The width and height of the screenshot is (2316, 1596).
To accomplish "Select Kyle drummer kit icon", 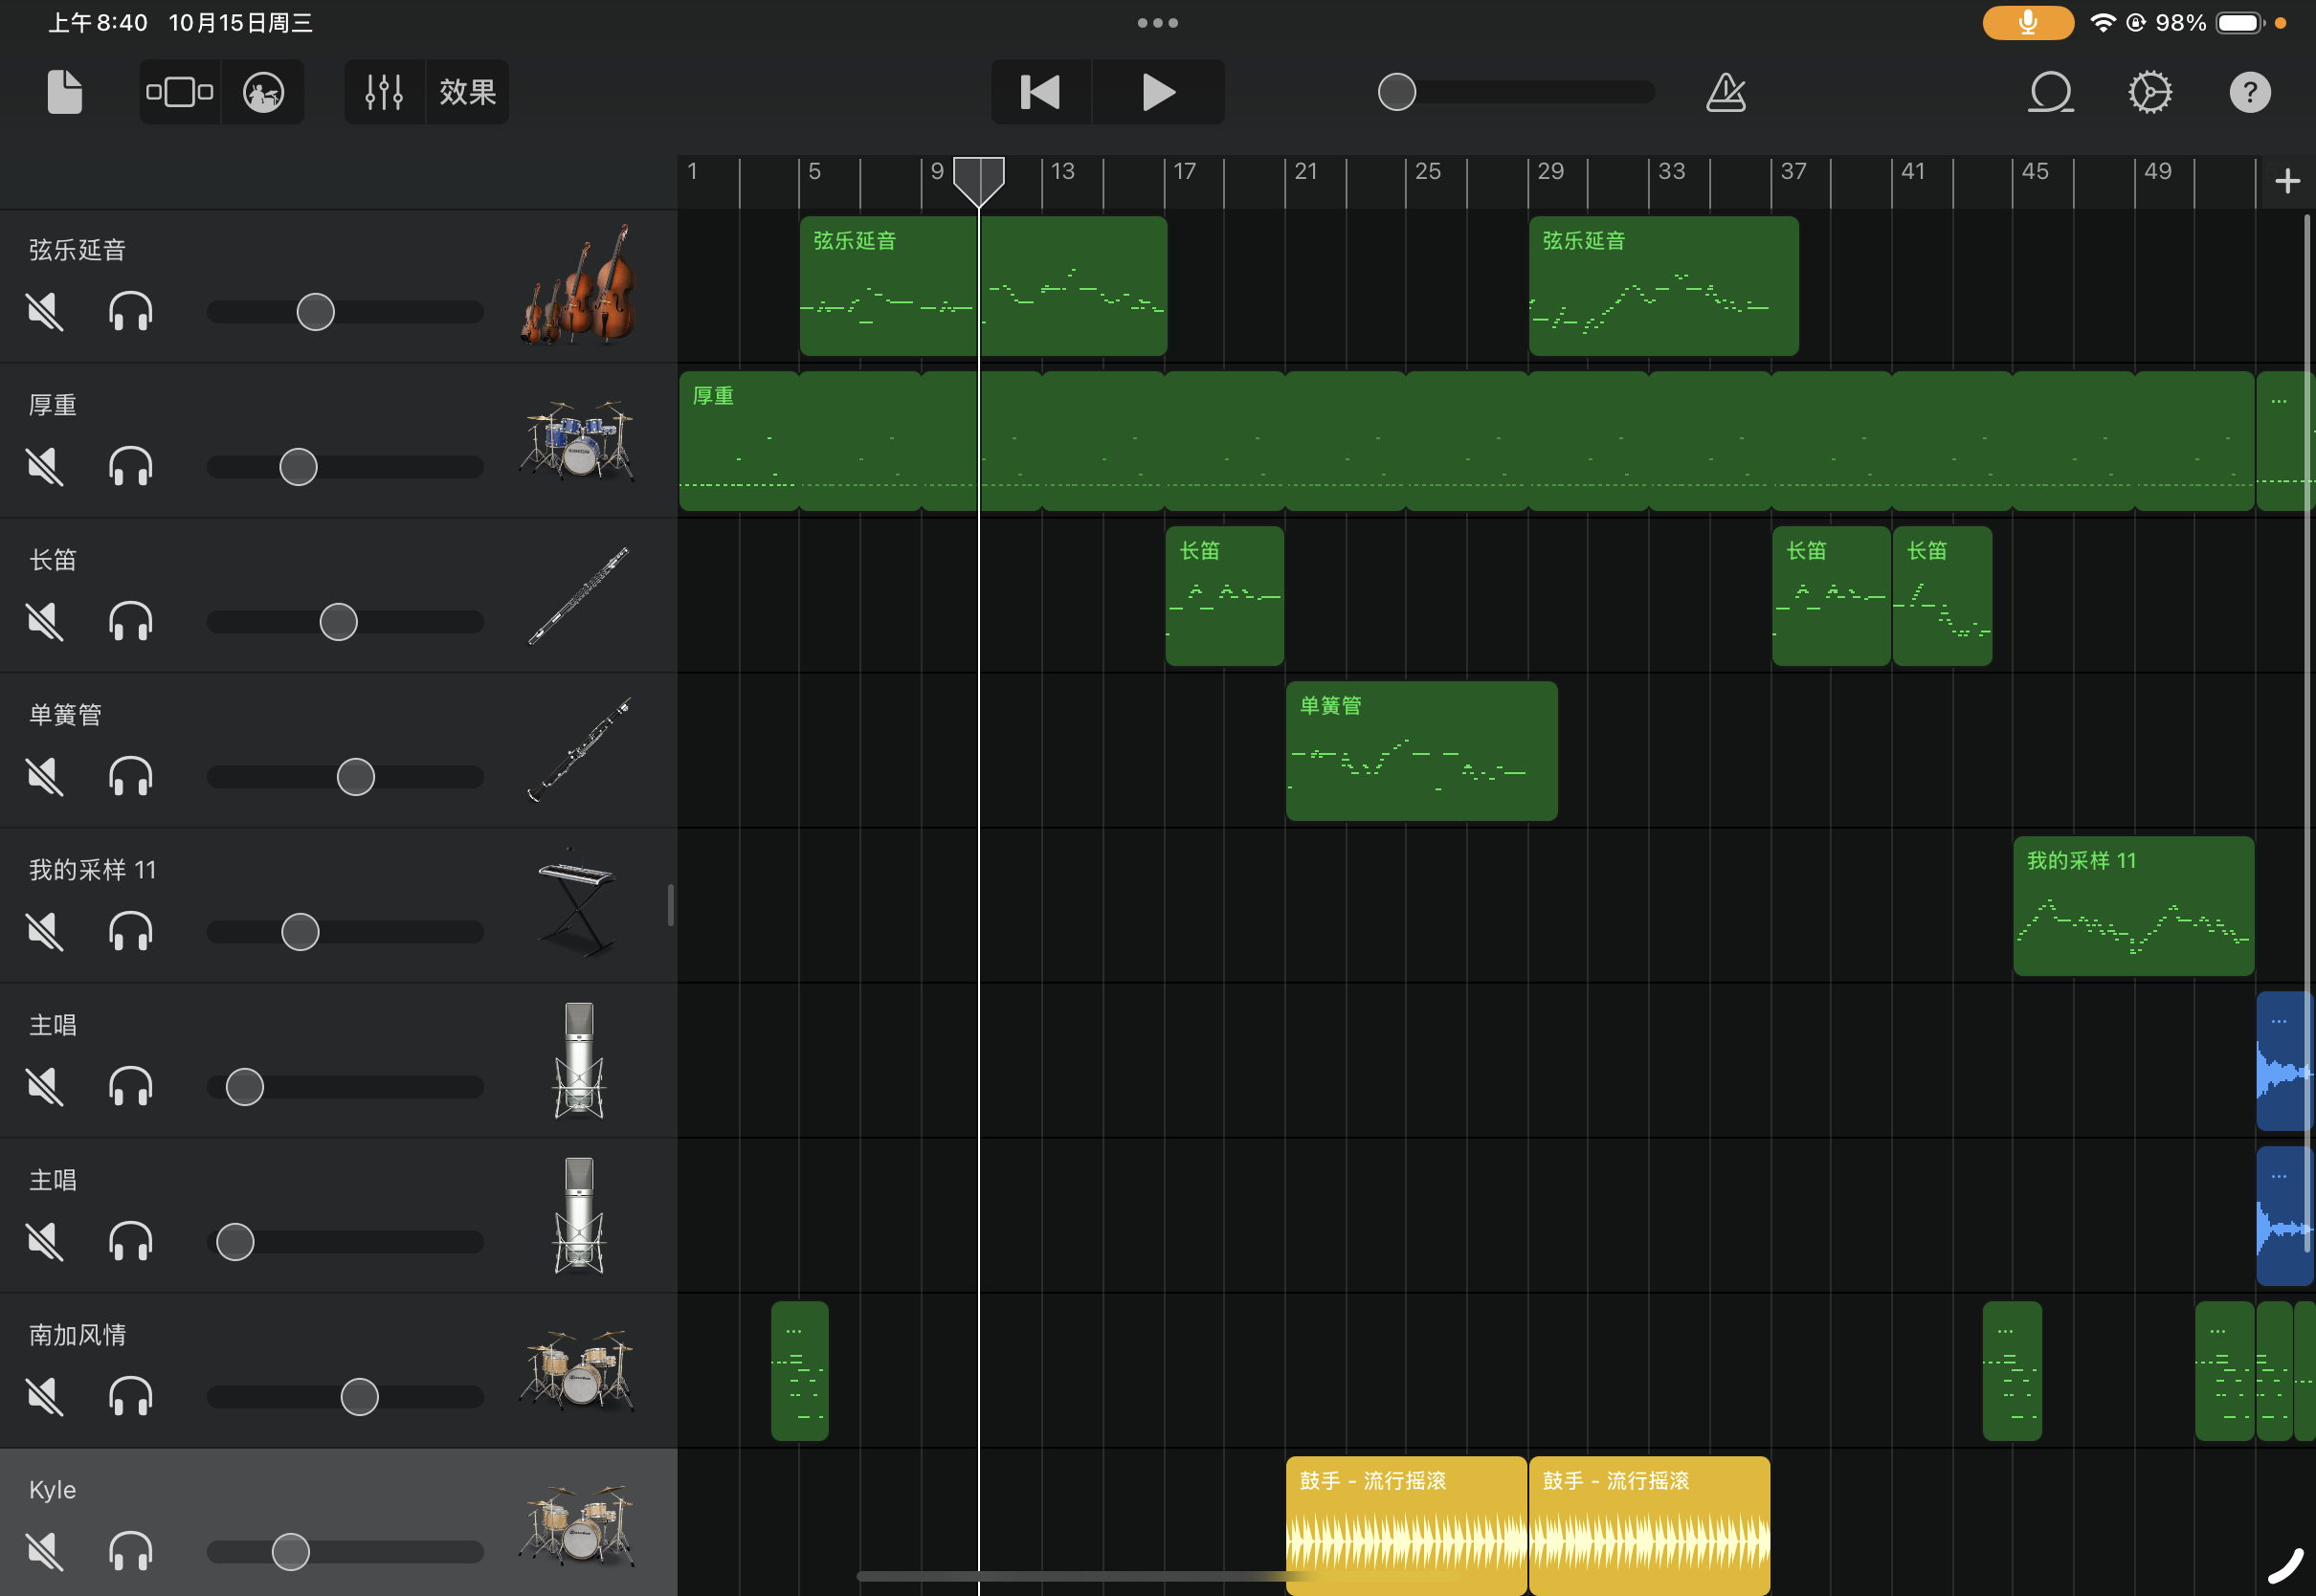I will click(577, 1525).
